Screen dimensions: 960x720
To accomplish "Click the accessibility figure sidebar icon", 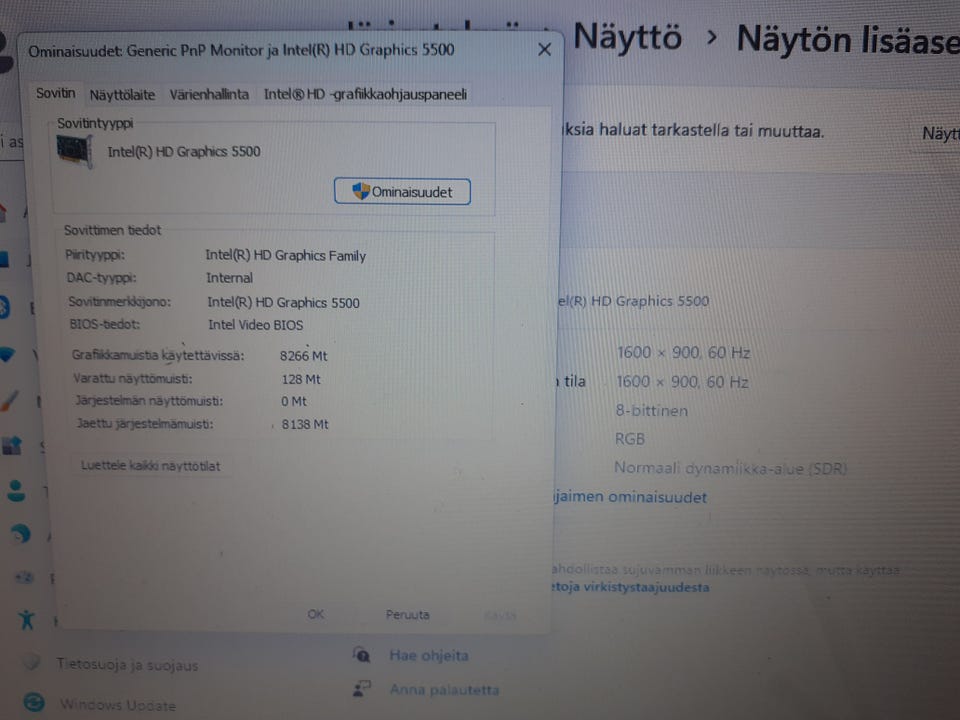I will pyautogui.click(x=26, y=620).
